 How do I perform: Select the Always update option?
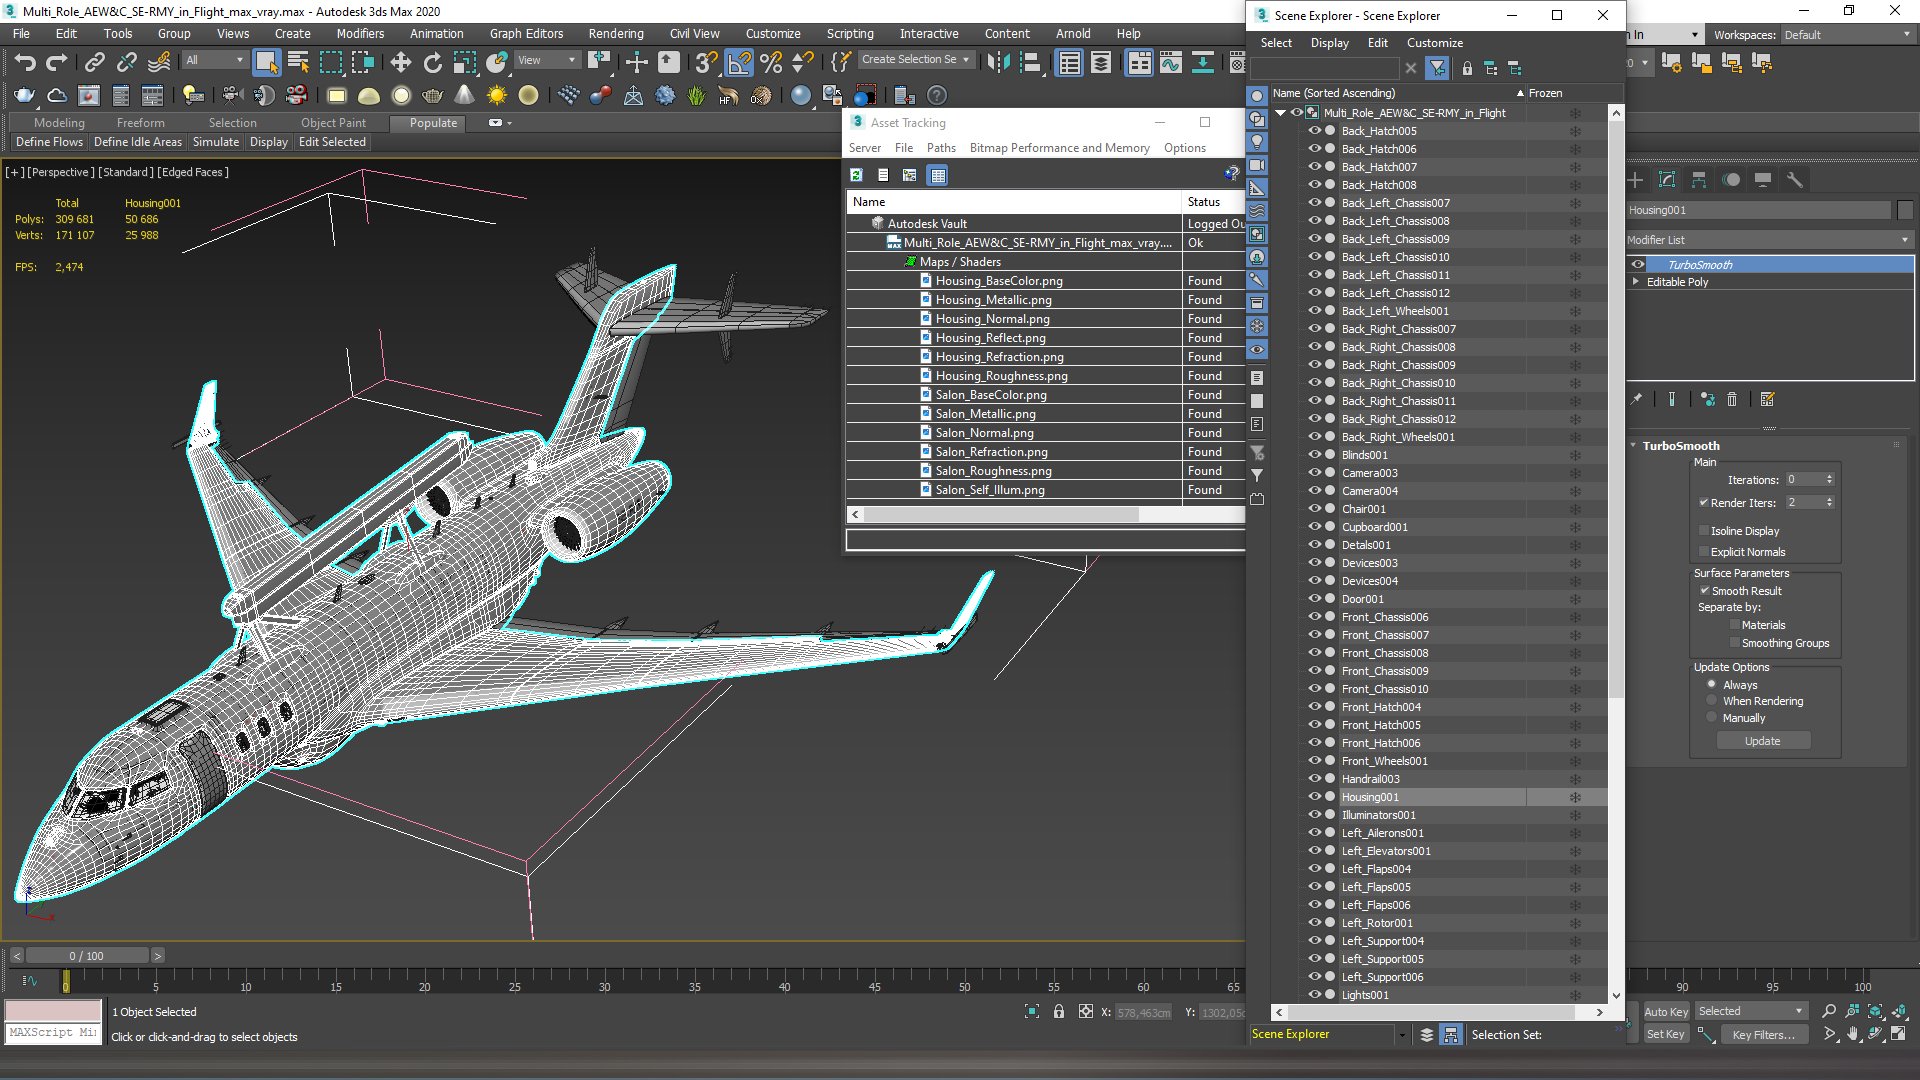(x=1711, y=685)
